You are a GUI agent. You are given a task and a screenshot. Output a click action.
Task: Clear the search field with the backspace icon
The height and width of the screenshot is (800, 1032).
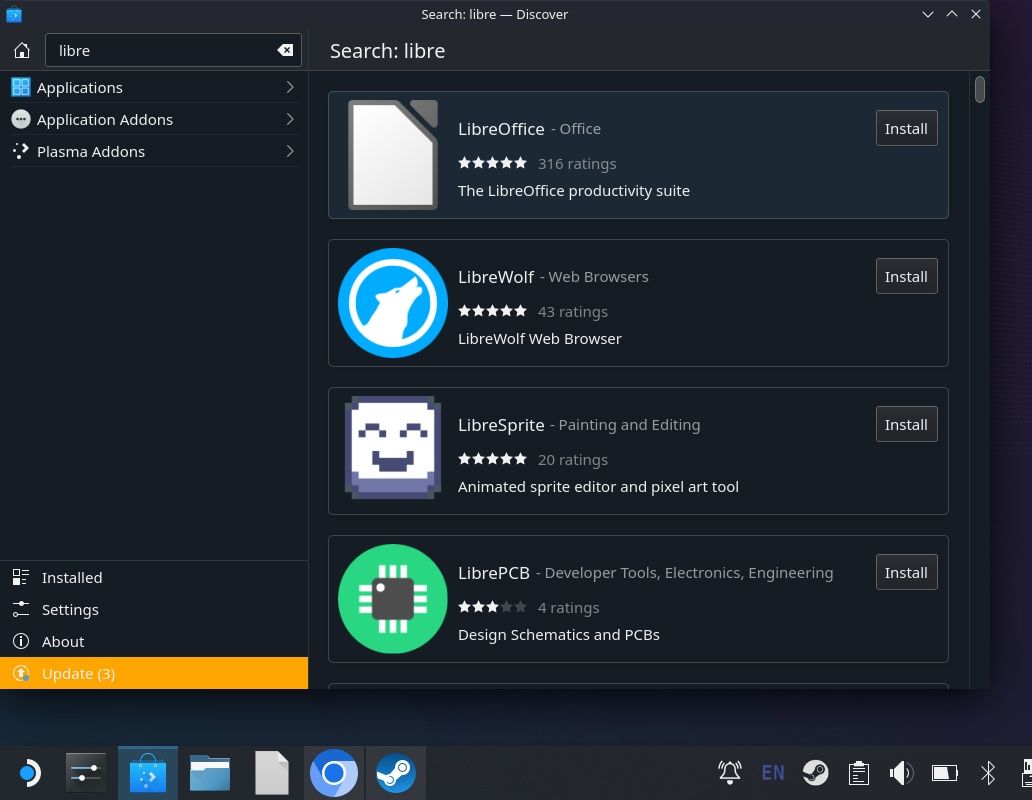point(285,50)
